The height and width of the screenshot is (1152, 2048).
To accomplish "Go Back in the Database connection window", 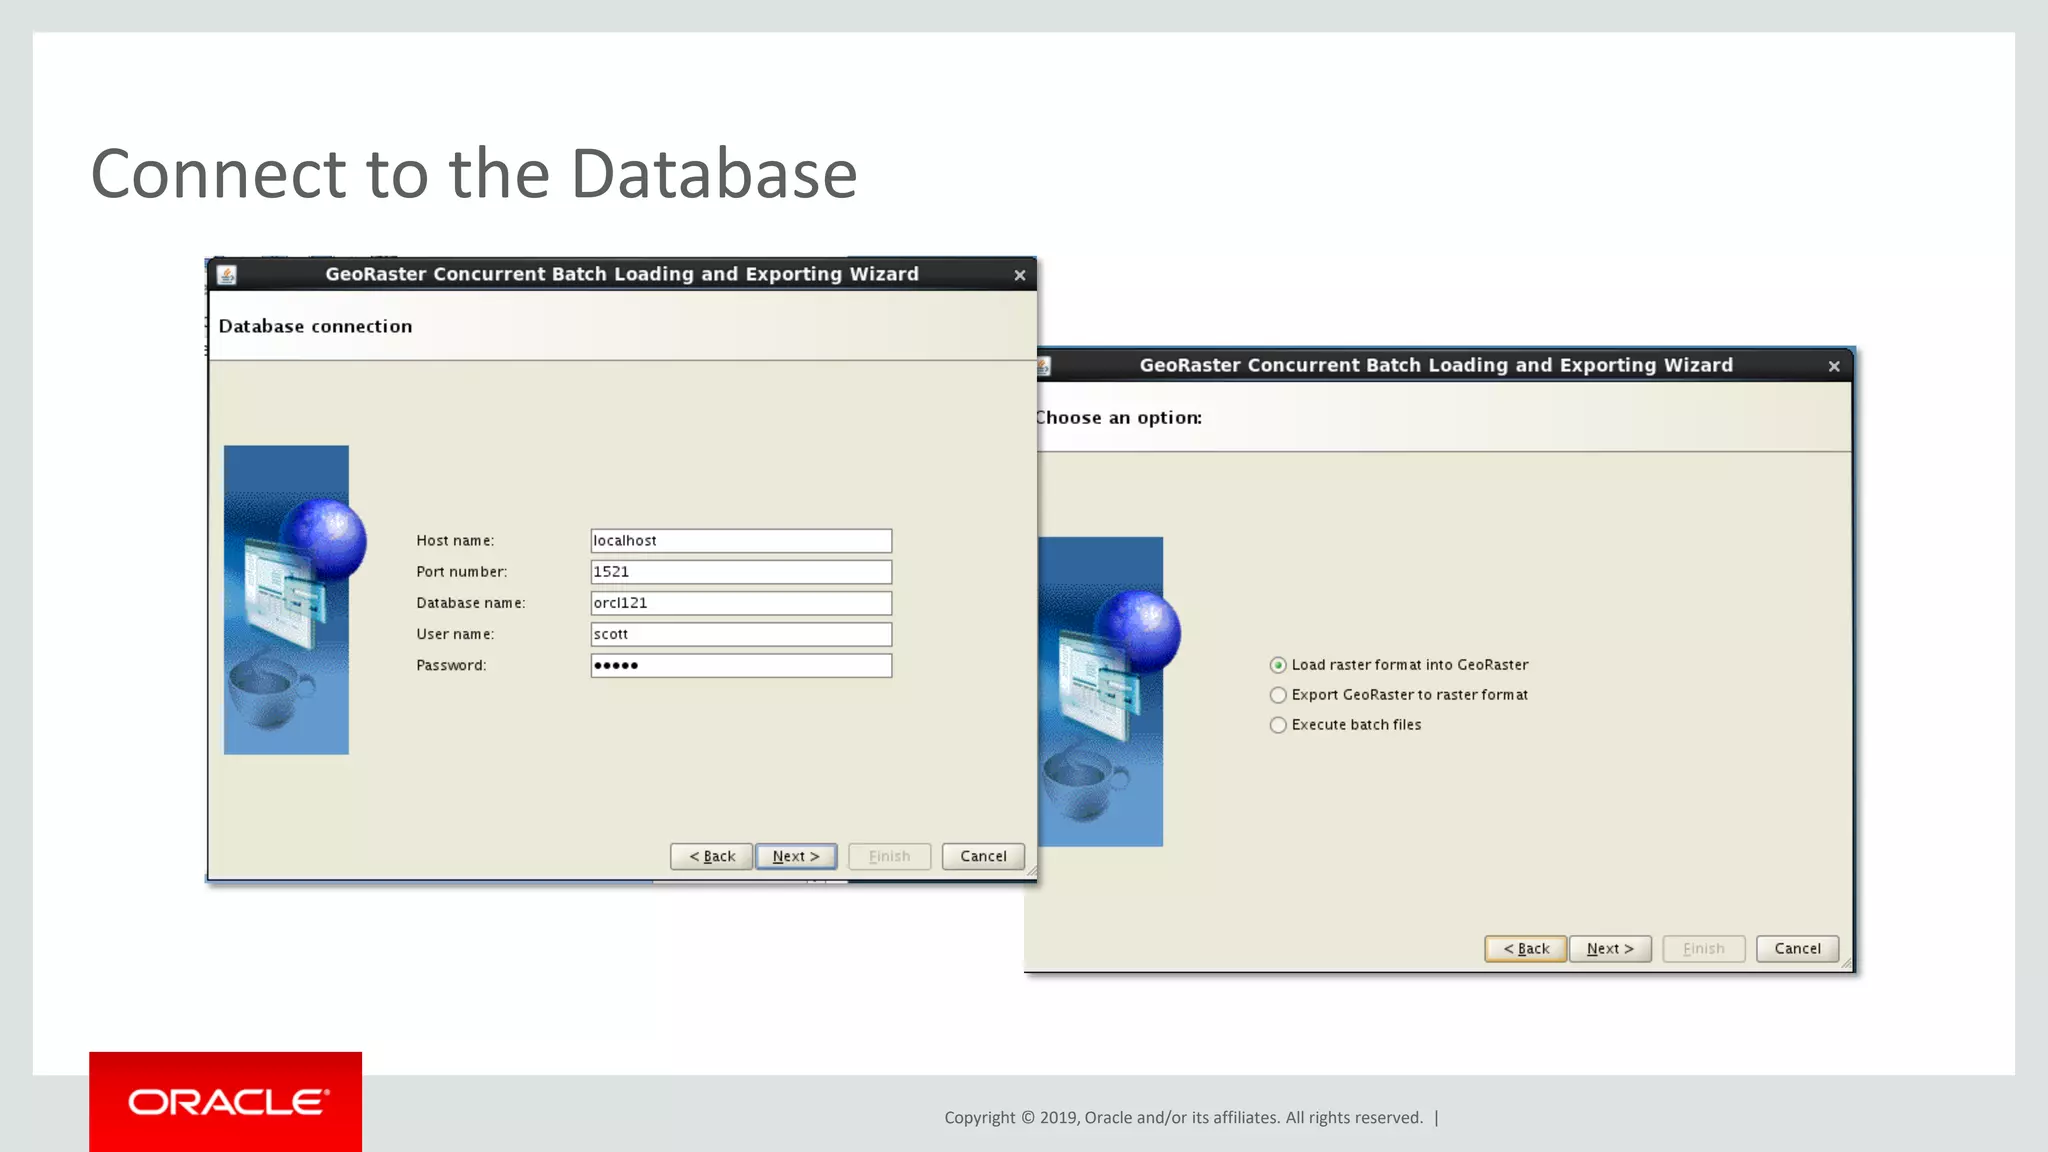I will tap(711, 856).
